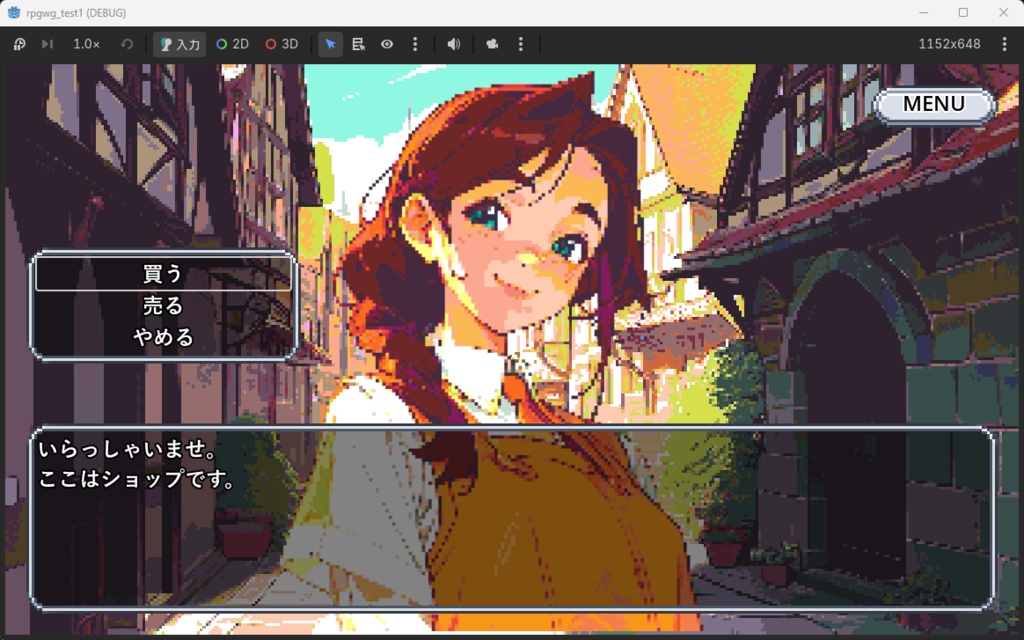This screenshot has height=640, width=1024.
Task: Open options menu right of eye icon
Action: pos(415,44)
